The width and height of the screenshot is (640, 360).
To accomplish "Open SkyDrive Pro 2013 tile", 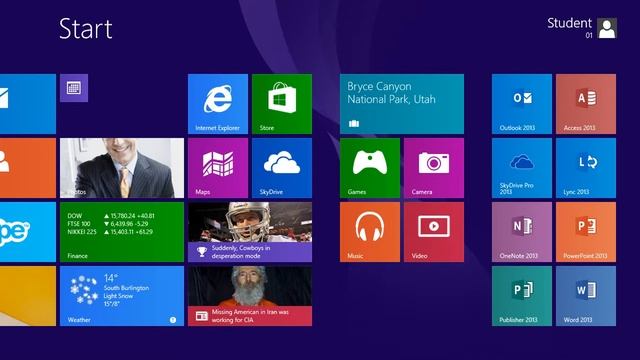I will coord(522,168).
